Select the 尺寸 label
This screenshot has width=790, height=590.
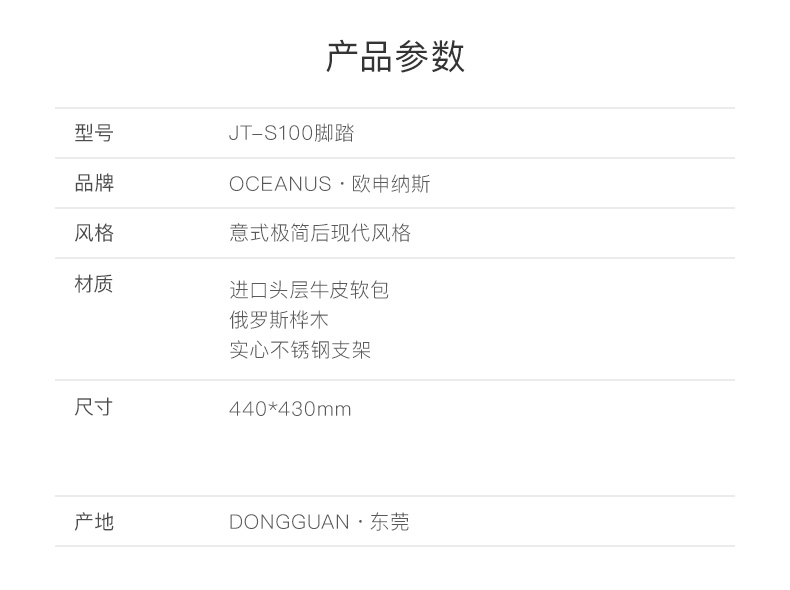pyautogui.click(x=94, y=407)
